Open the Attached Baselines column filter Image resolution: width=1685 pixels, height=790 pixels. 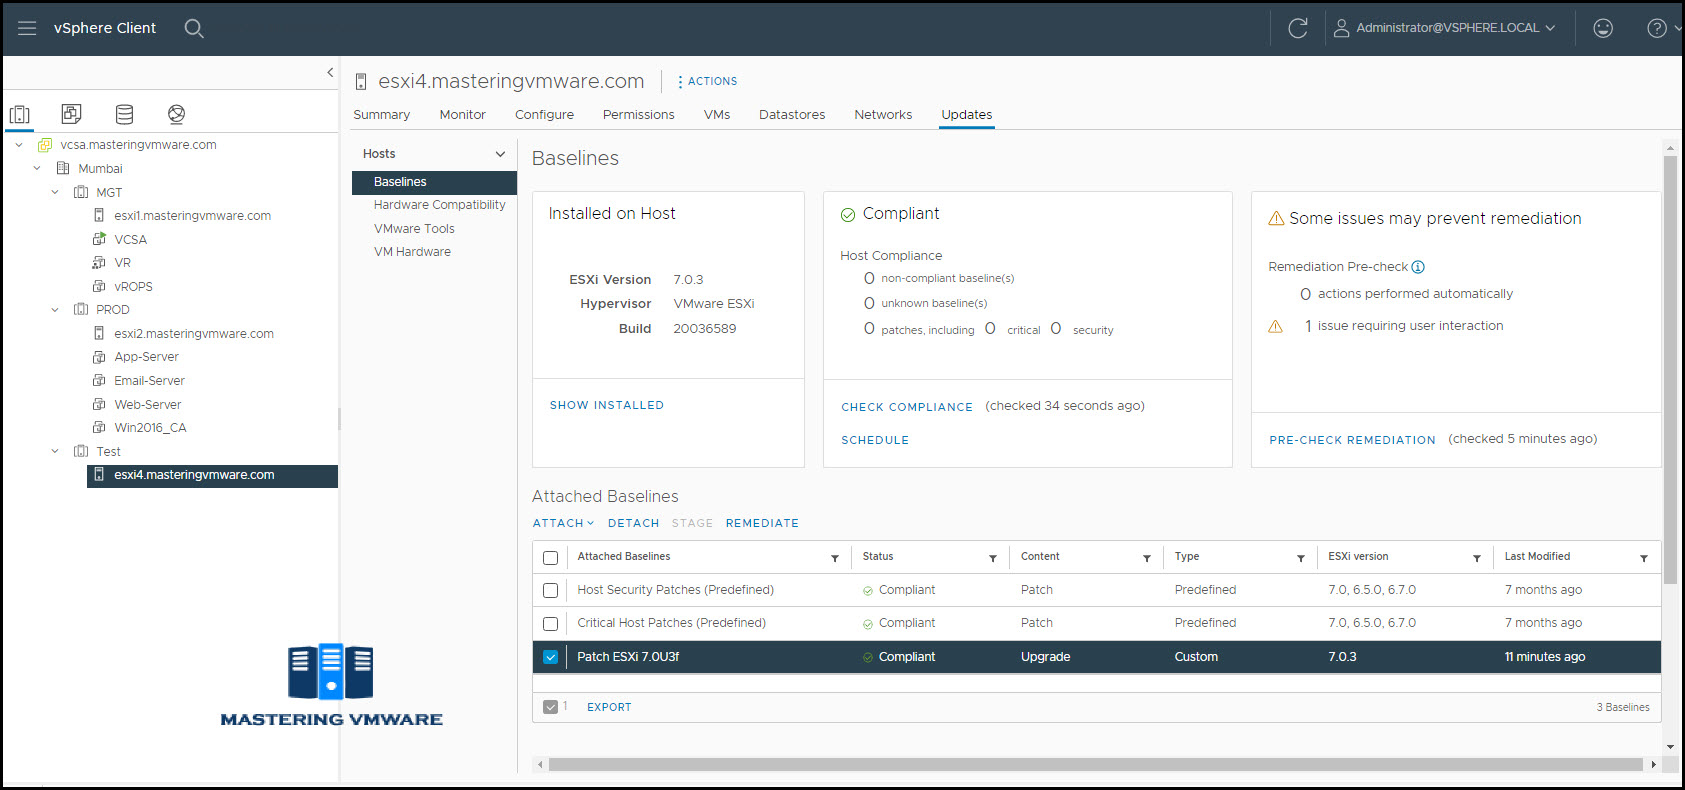(835, 558)
